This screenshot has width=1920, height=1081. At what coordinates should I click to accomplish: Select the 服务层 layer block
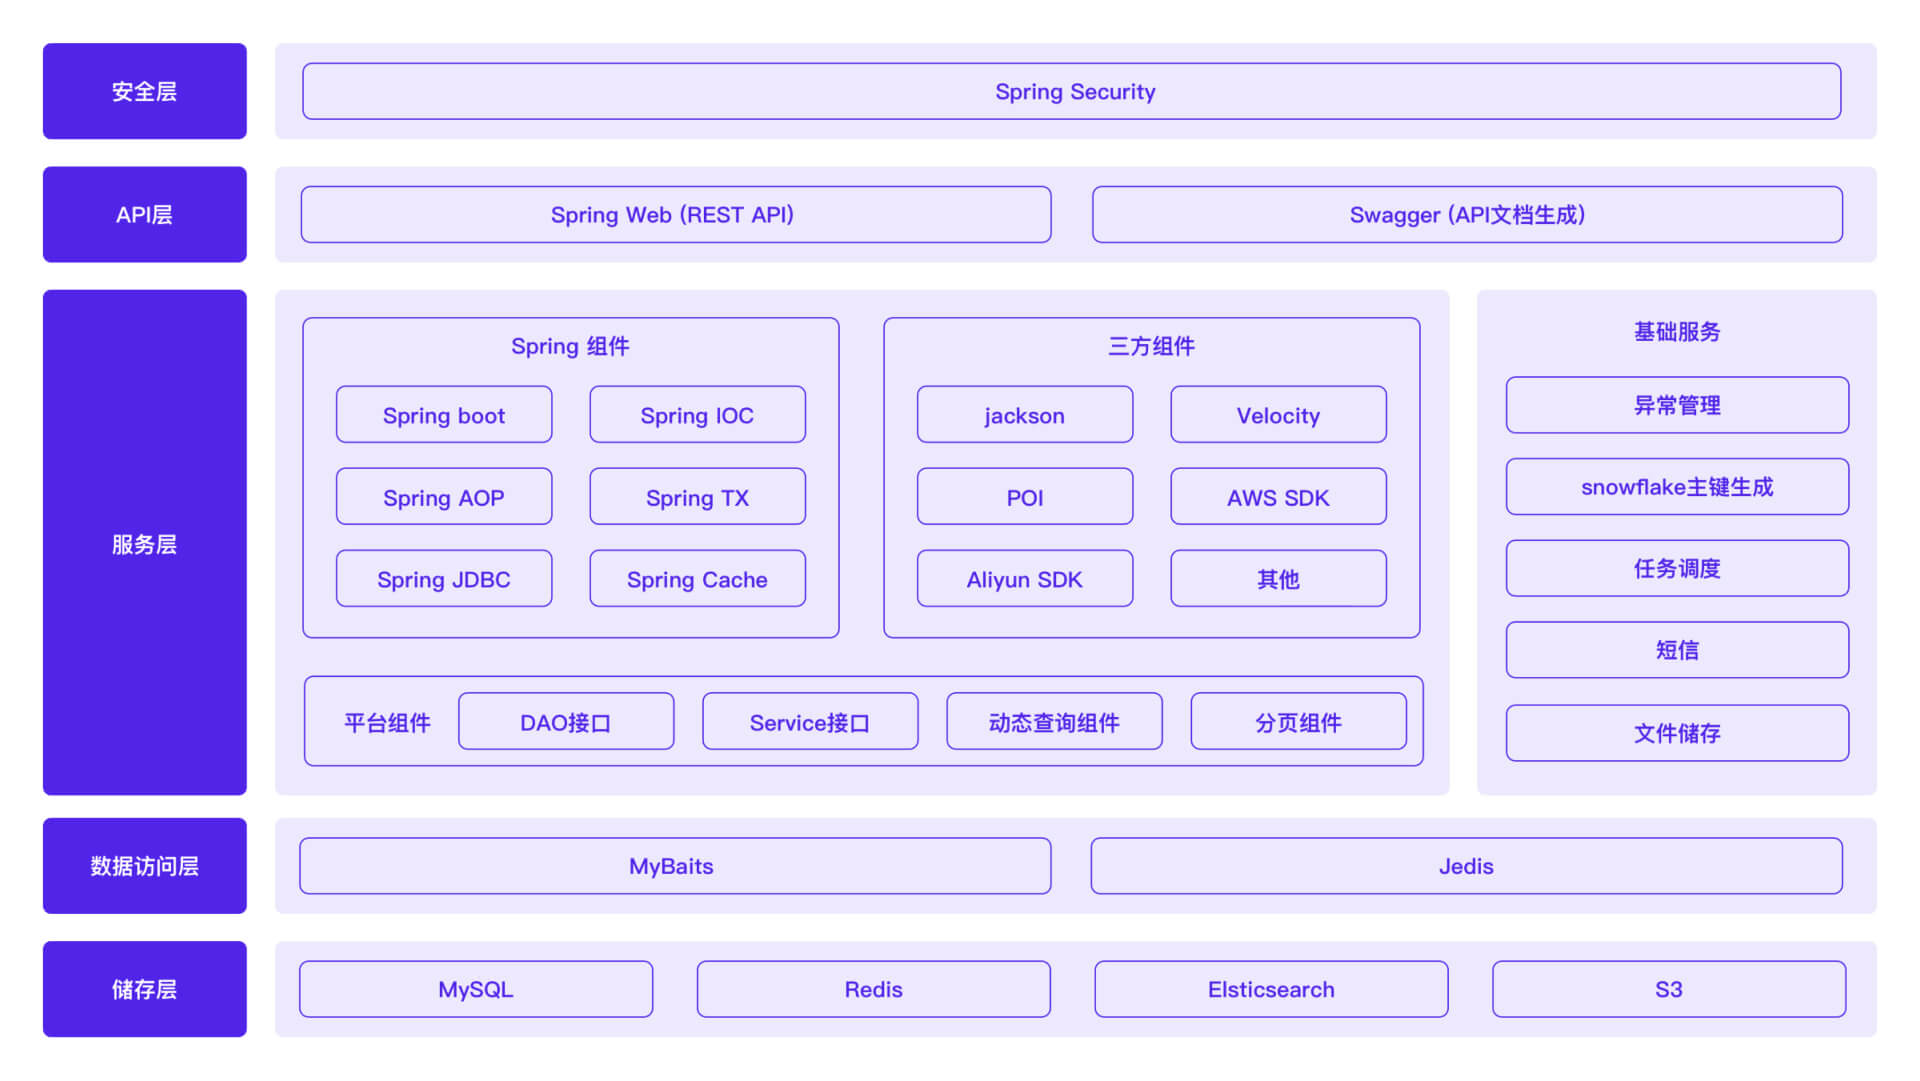click(144, 543)
